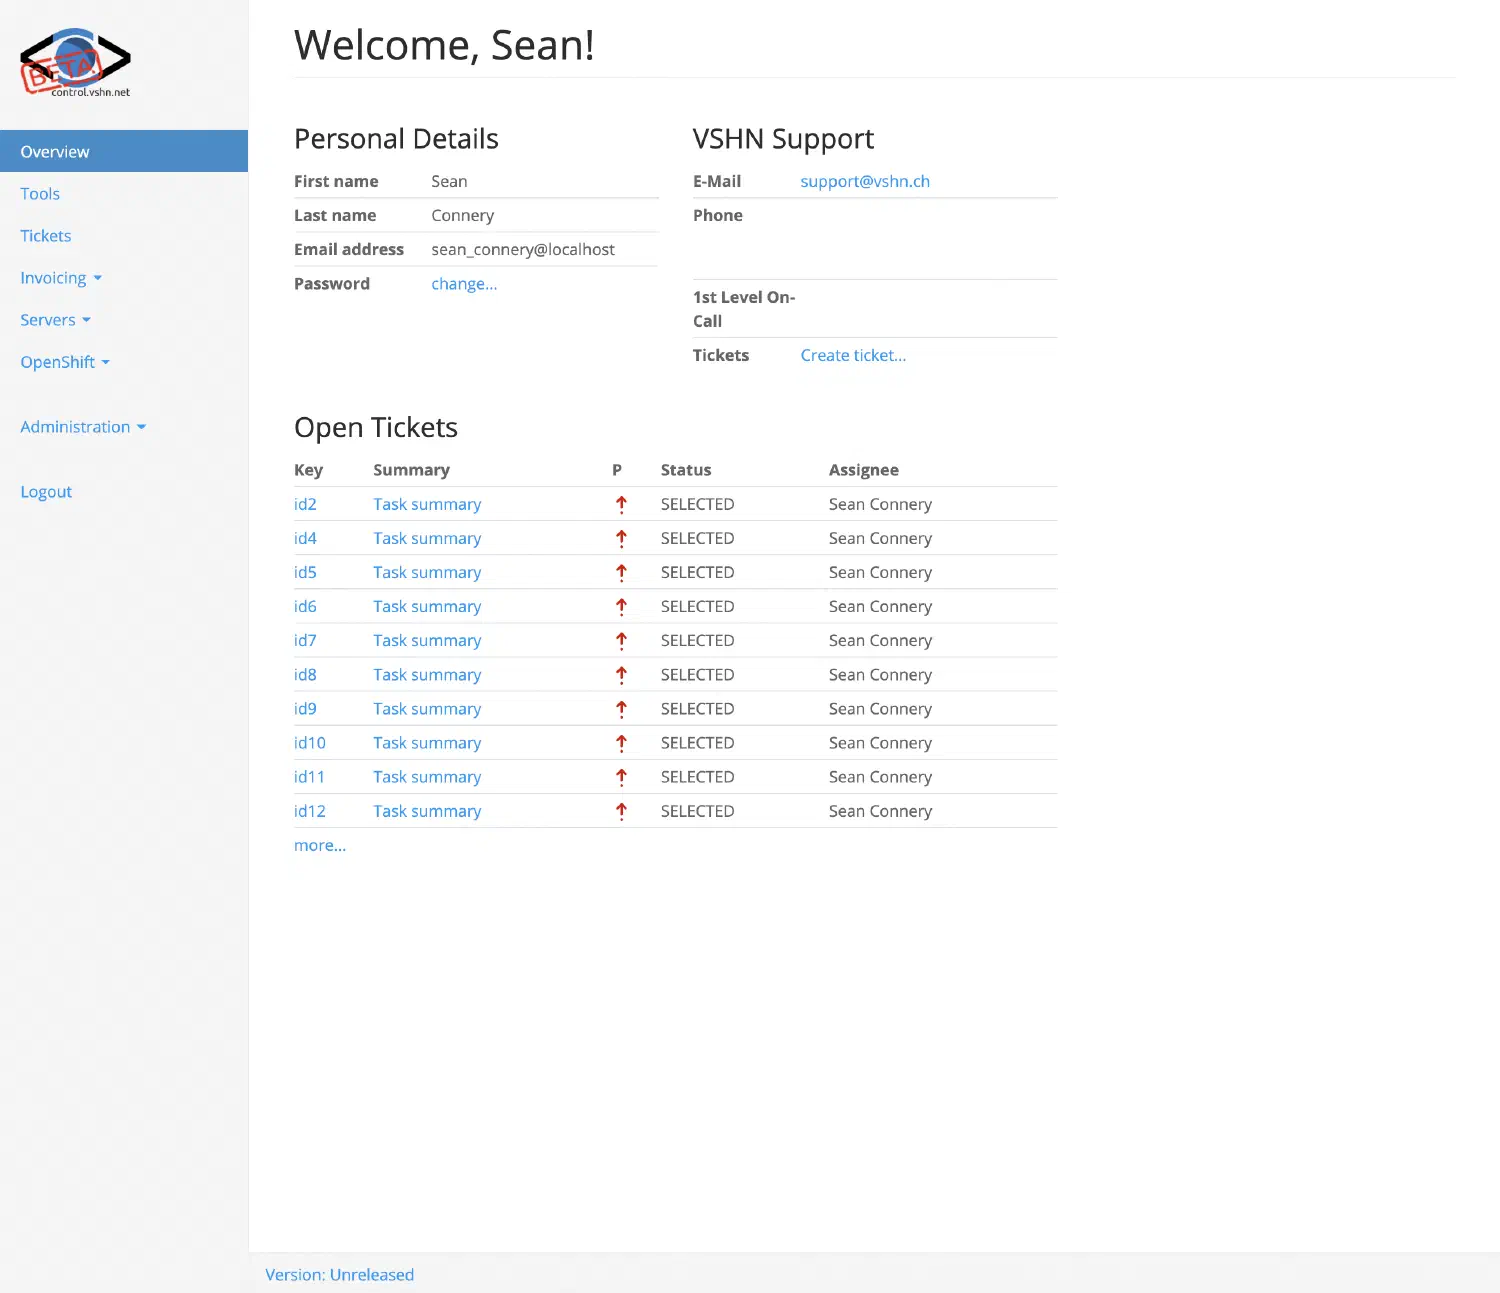Expand the Servers menu
This screenshot has width=1500, height=1293.
tap(55, 319)
